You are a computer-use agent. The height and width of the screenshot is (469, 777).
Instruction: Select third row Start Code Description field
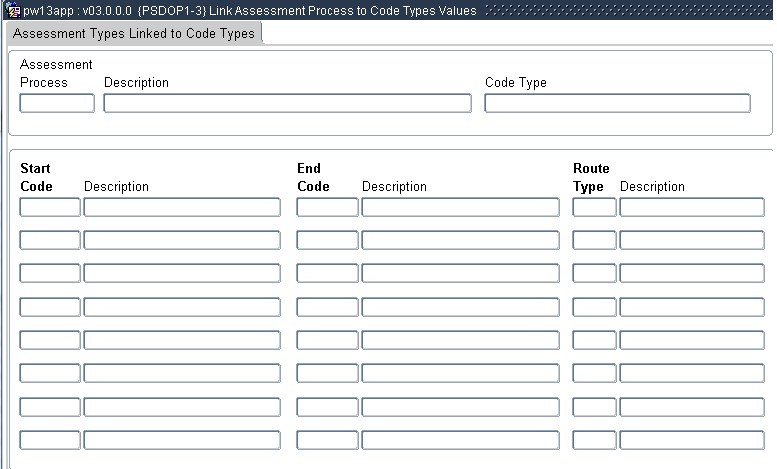[x=182, y=273]
